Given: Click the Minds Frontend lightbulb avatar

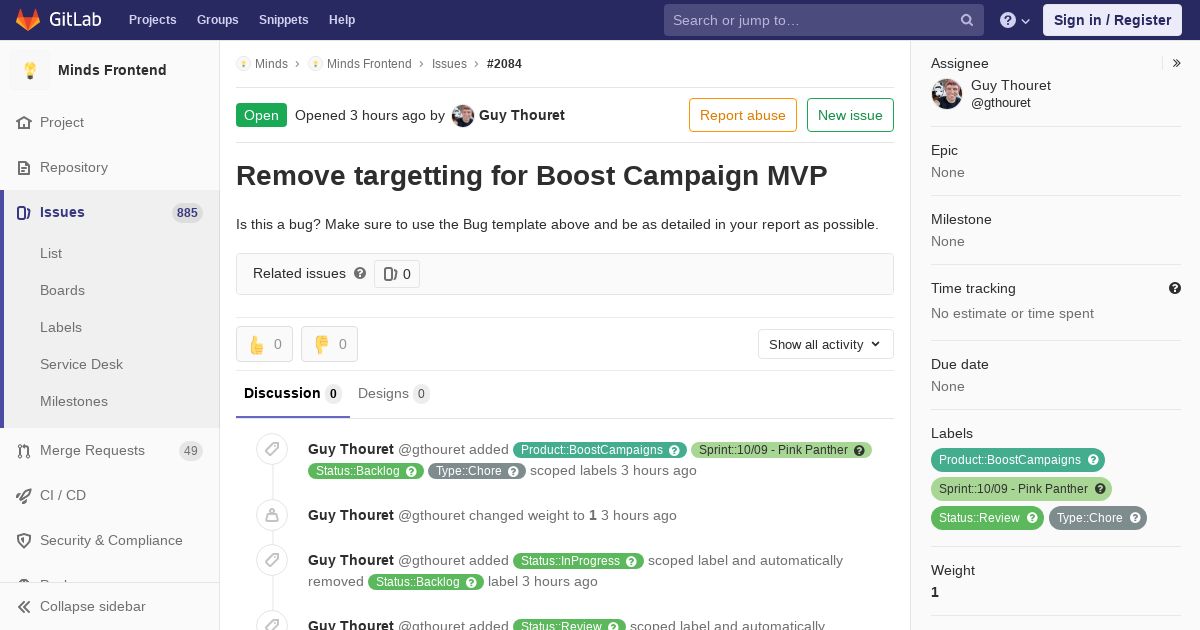Looking at the screenshot, I should 30,70.
